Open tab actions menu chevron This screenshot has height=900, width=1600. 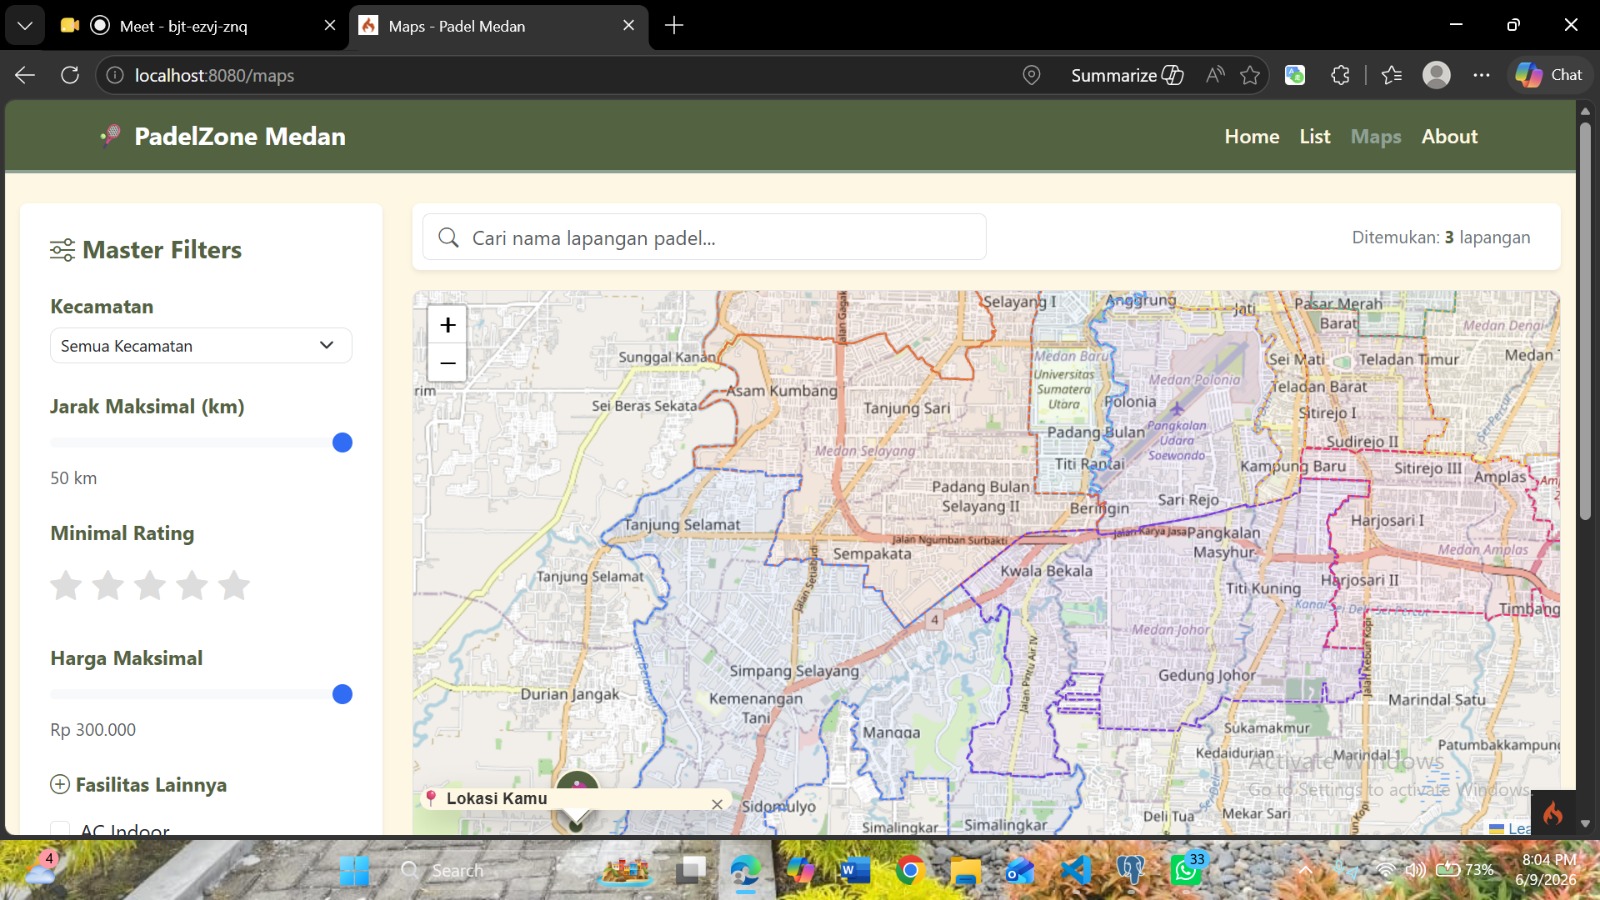[x=25, y=25]
